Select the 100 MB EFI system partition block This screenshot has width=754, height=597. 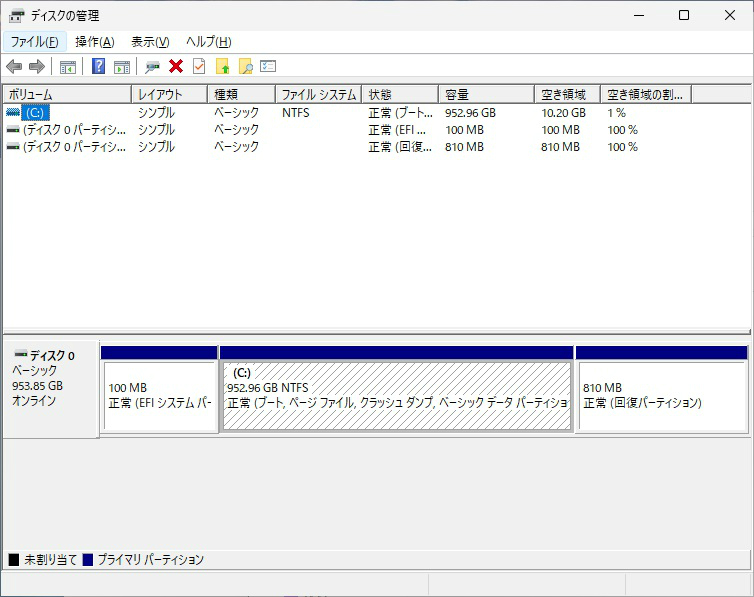(x=159, y=395)
